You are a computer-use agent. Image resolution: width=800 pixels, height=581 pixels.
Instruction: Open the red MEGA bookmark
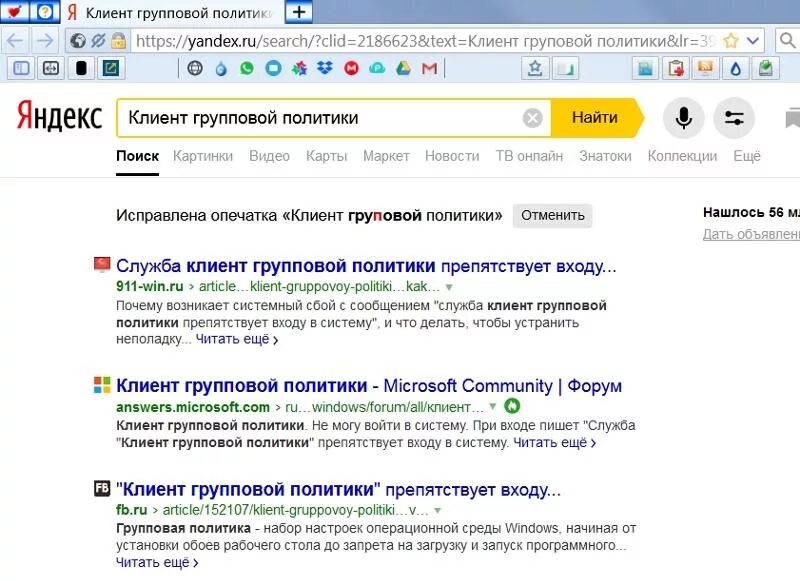coord(352,68)
